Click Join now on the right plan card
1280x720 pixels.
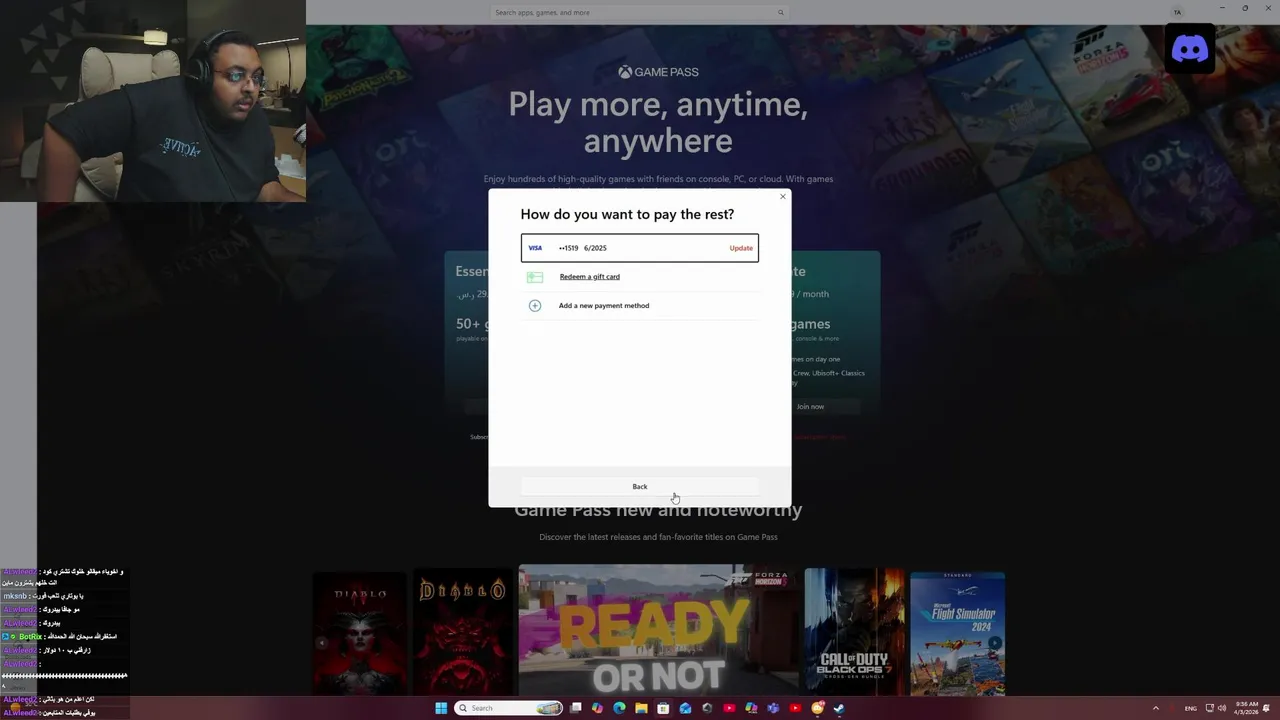(810, 407)
